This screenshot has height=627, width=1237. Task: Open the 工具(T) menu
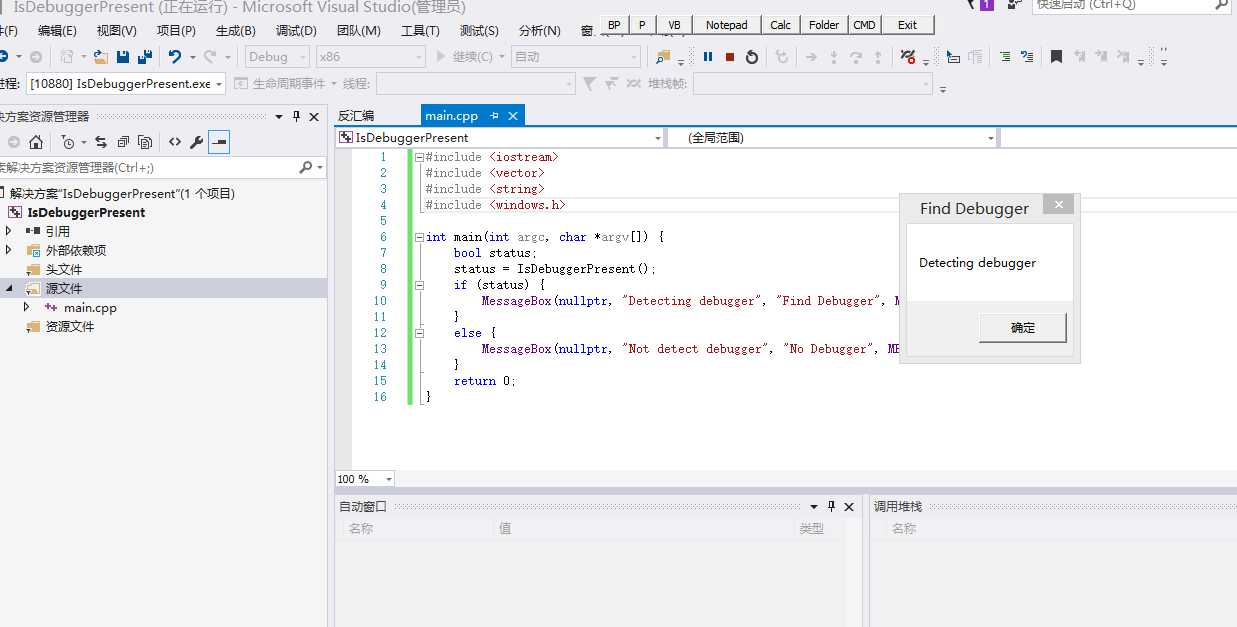pos(420,31)
